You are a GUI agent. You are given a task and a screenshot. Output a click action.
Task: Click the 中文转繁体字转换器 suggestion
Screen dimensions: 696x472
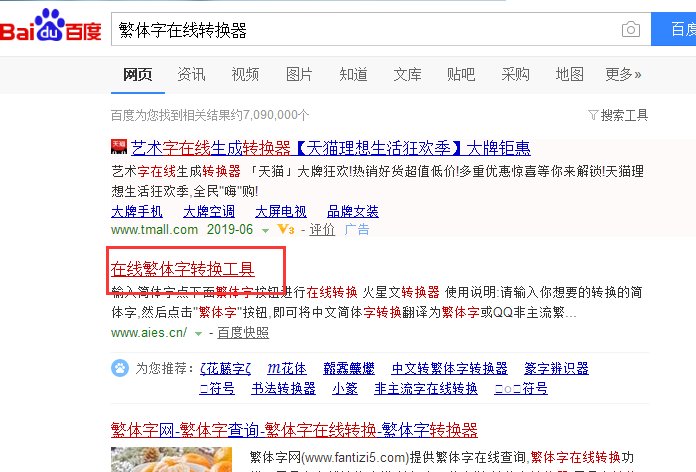450,368
